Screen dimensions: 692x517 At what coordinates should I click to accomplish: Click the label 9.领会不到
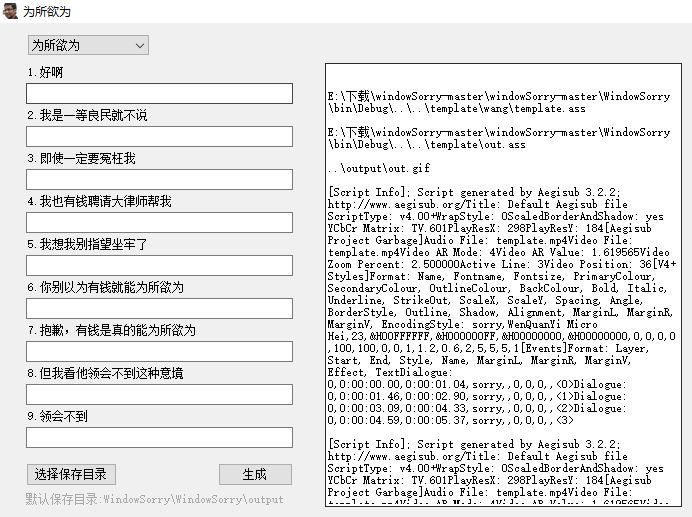(57, 416)
